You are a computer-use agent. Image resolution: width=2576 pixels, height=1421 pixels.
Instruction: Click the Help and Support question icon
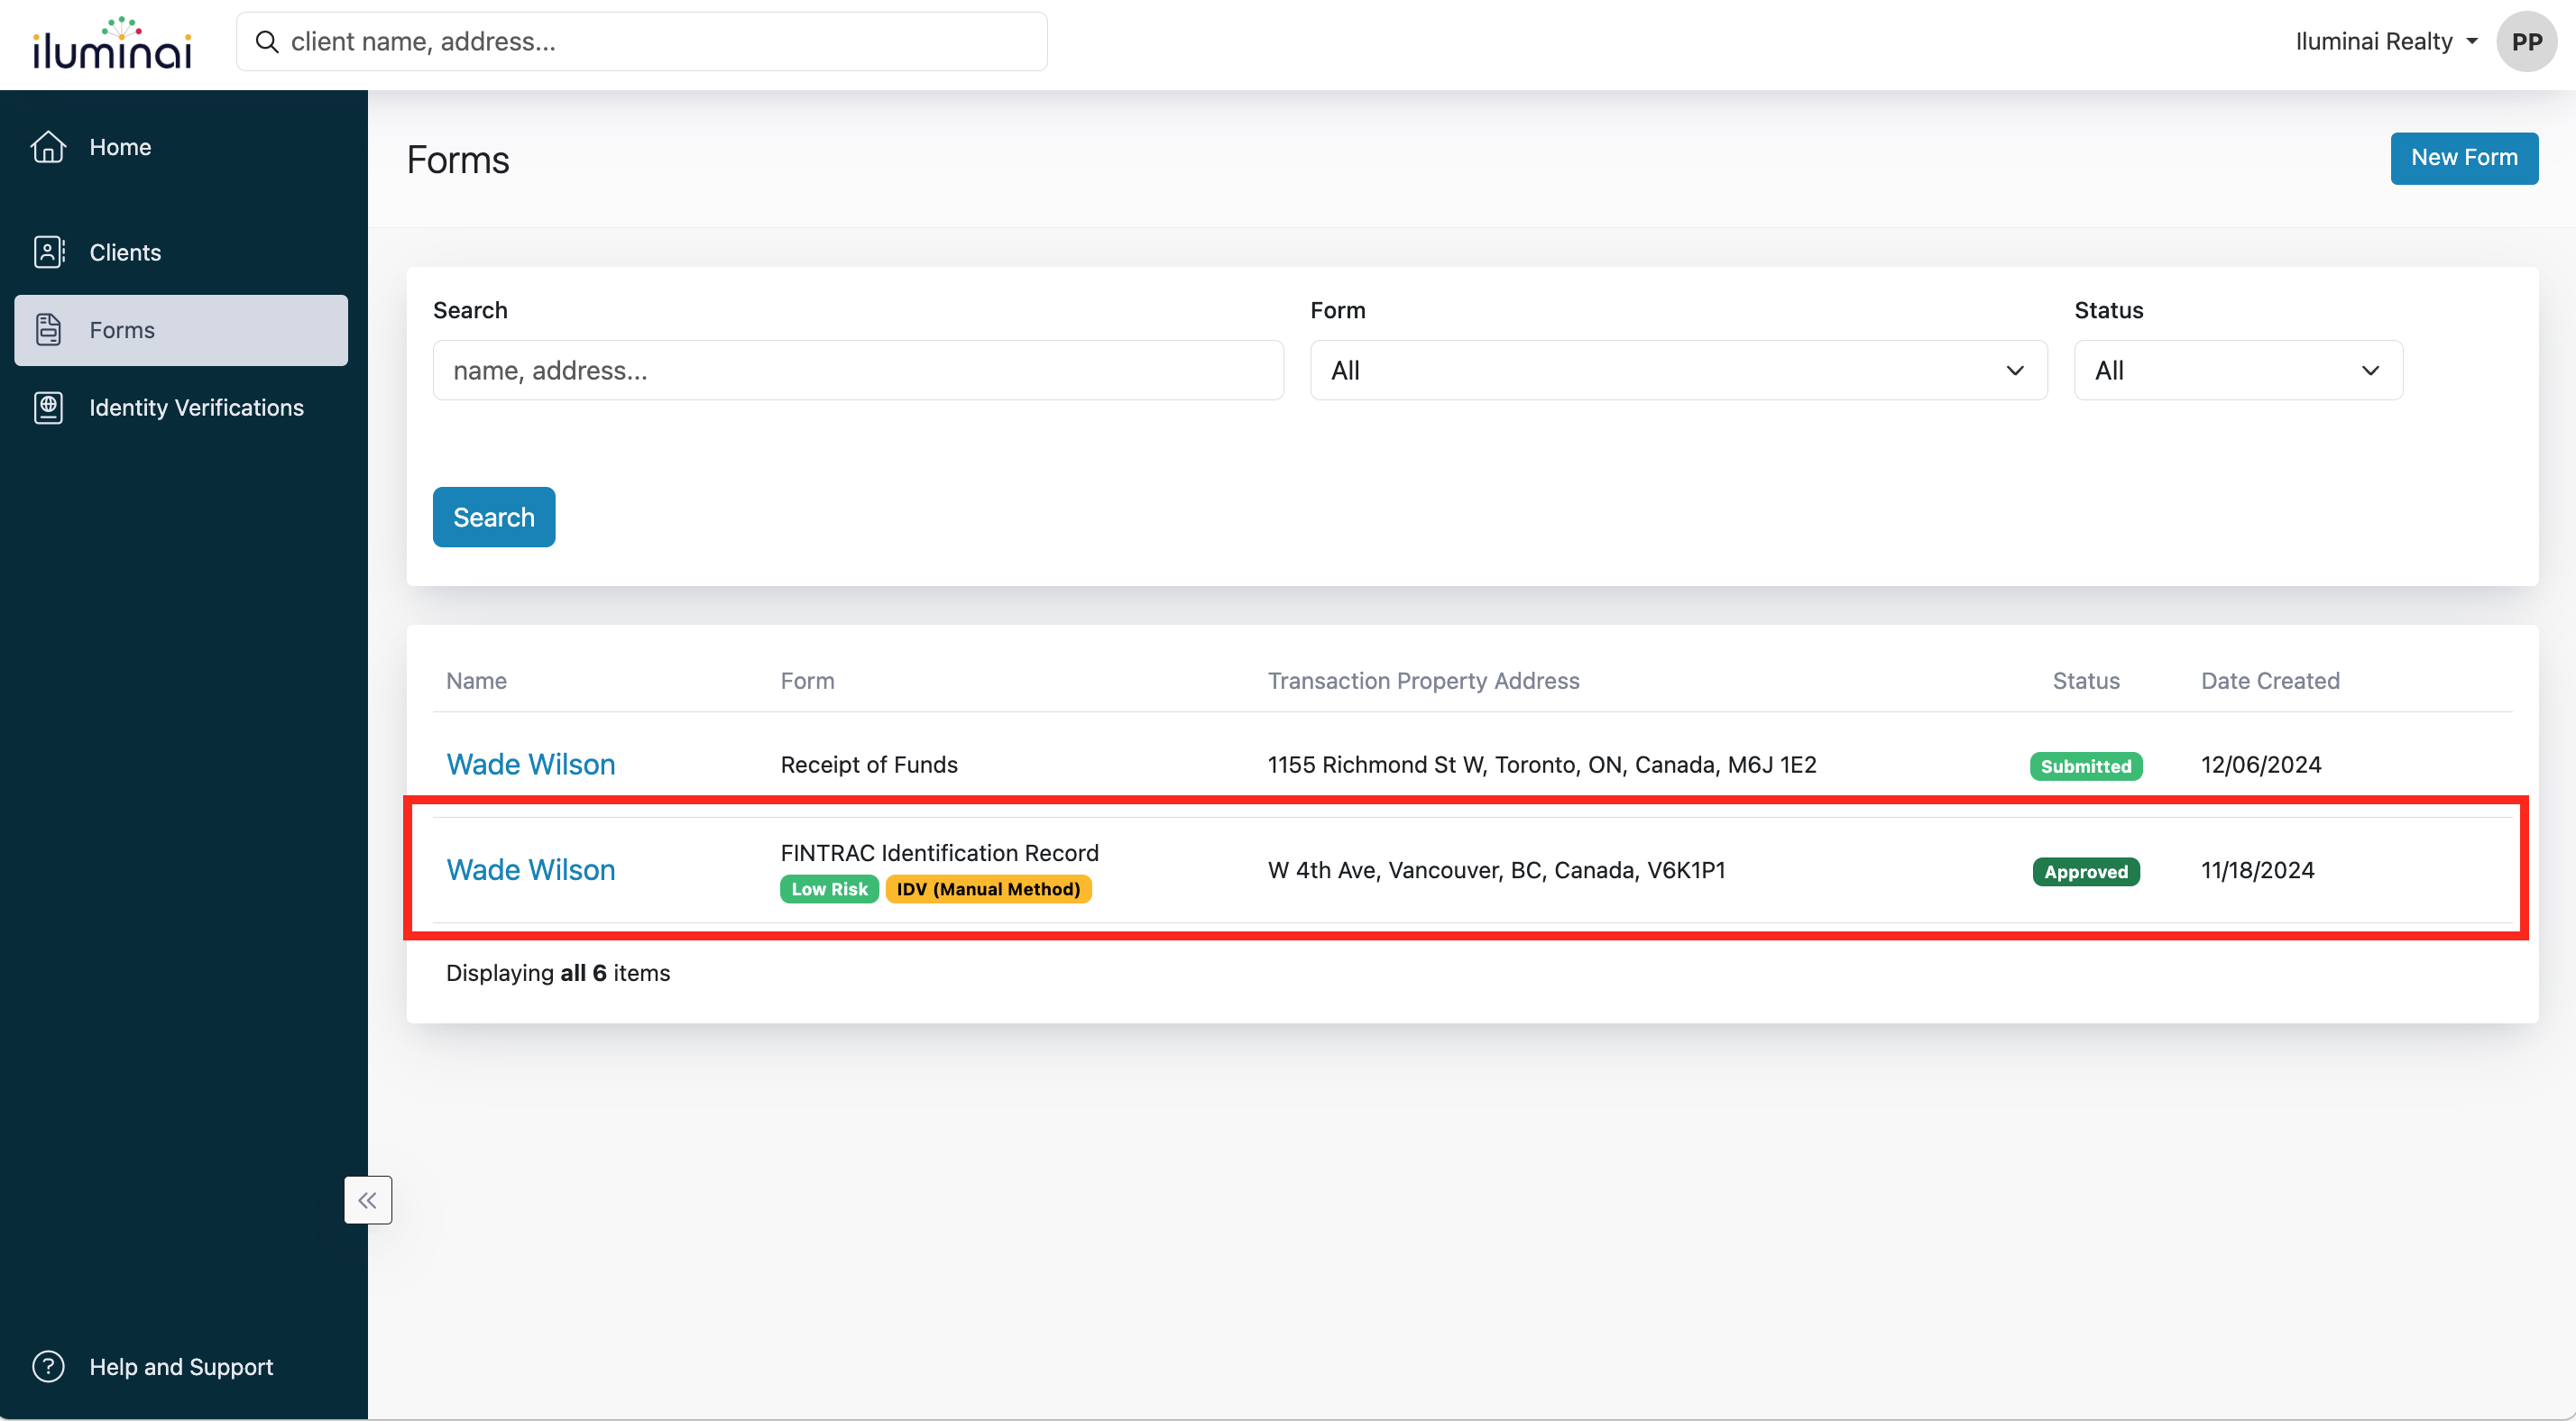(48, 1366)
